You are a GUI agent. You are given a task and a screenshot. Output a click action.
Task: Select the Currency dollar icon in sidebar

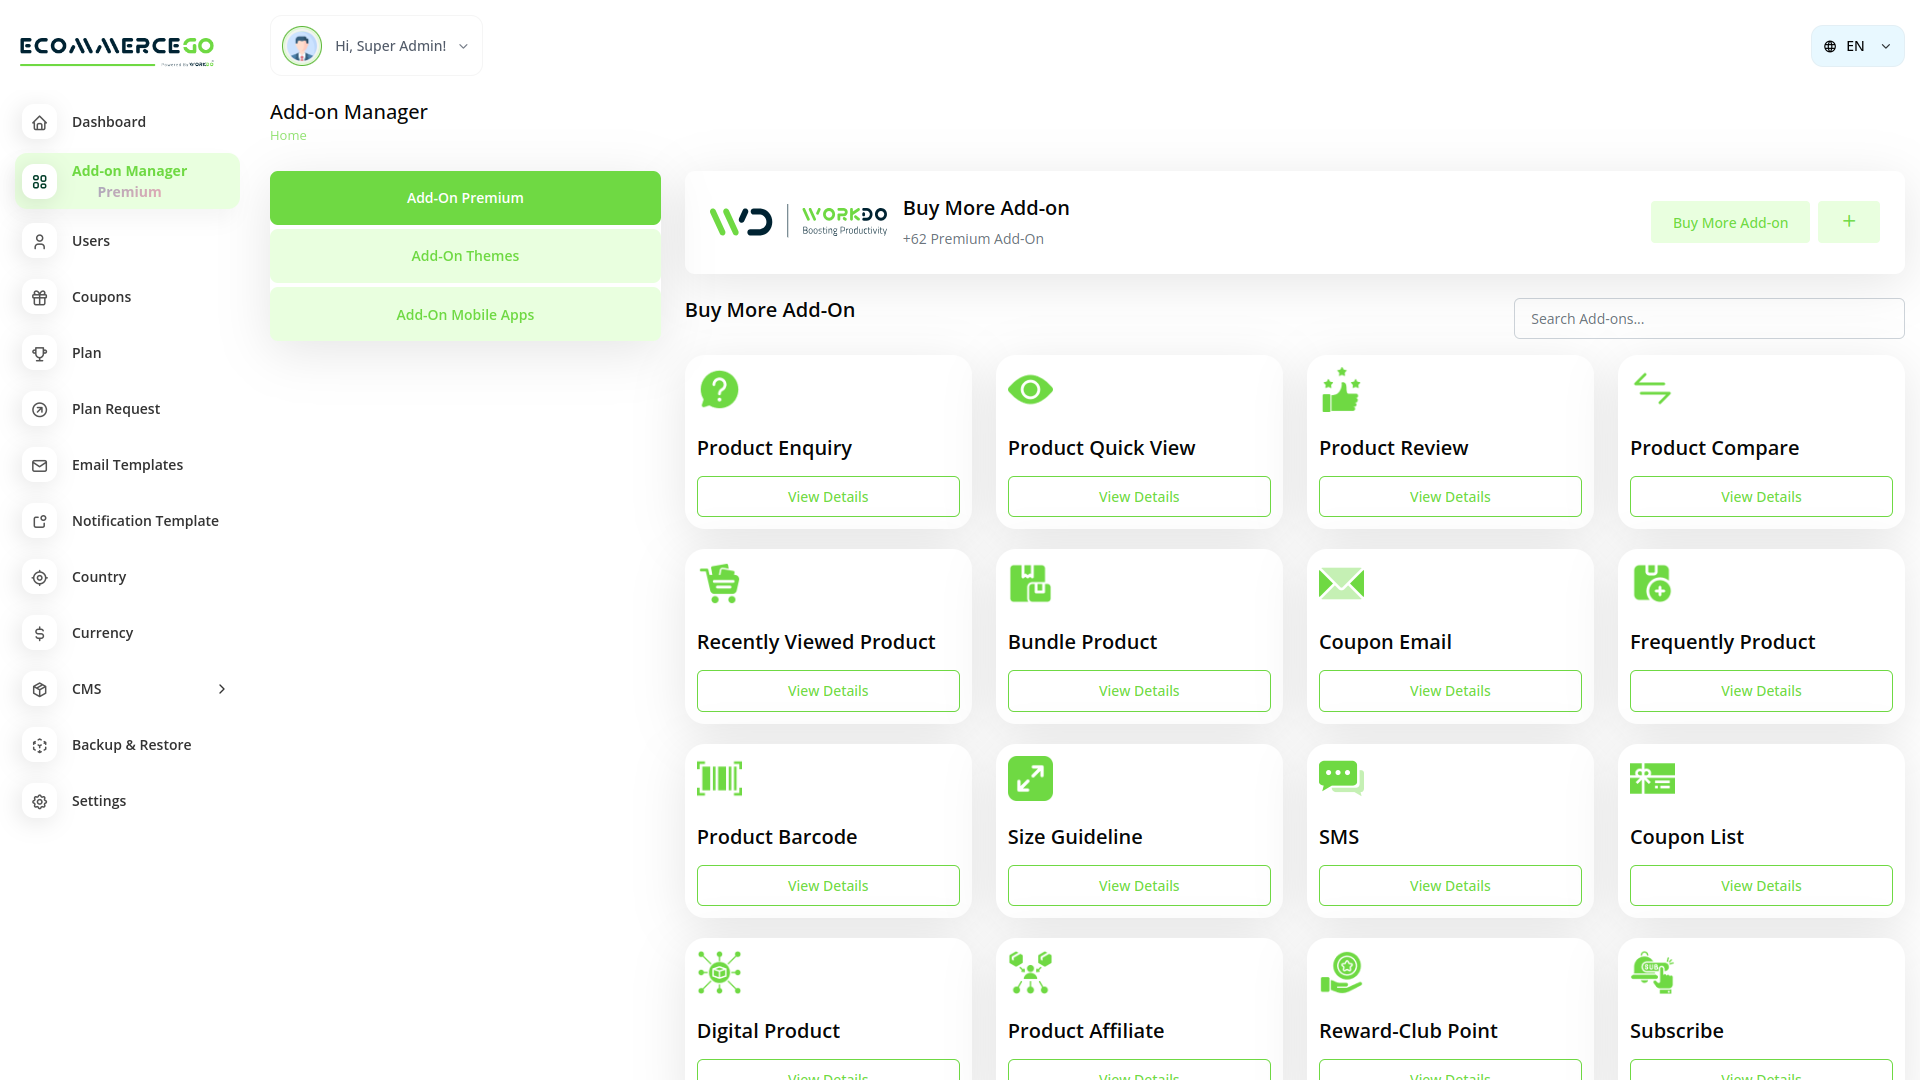pos(39,633)
